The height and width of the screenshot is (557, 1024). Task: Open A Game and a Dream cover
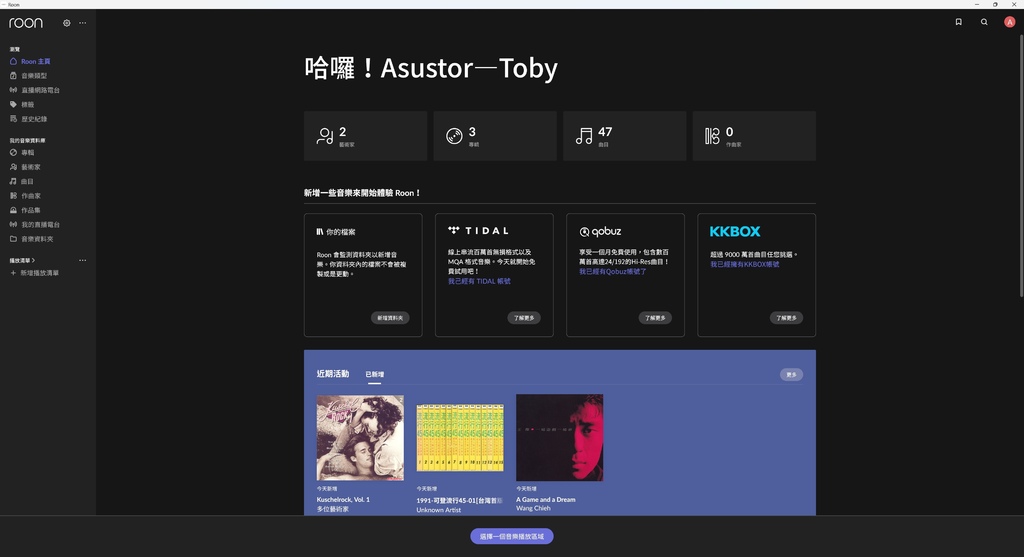point(560,438)
